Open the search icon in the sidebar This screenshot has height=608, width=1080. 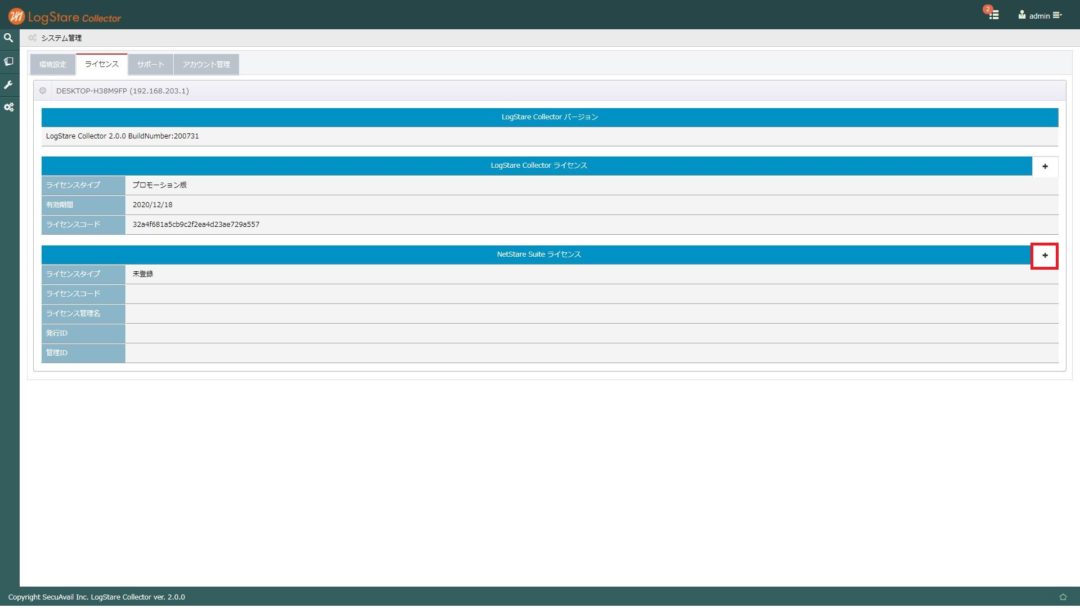pos(8,38)
